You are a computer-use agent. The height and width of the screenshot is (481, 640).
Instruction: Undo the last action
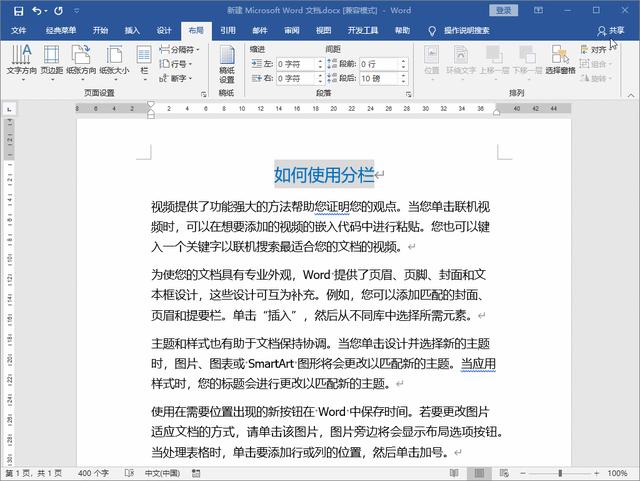click(x=36, y=11)
